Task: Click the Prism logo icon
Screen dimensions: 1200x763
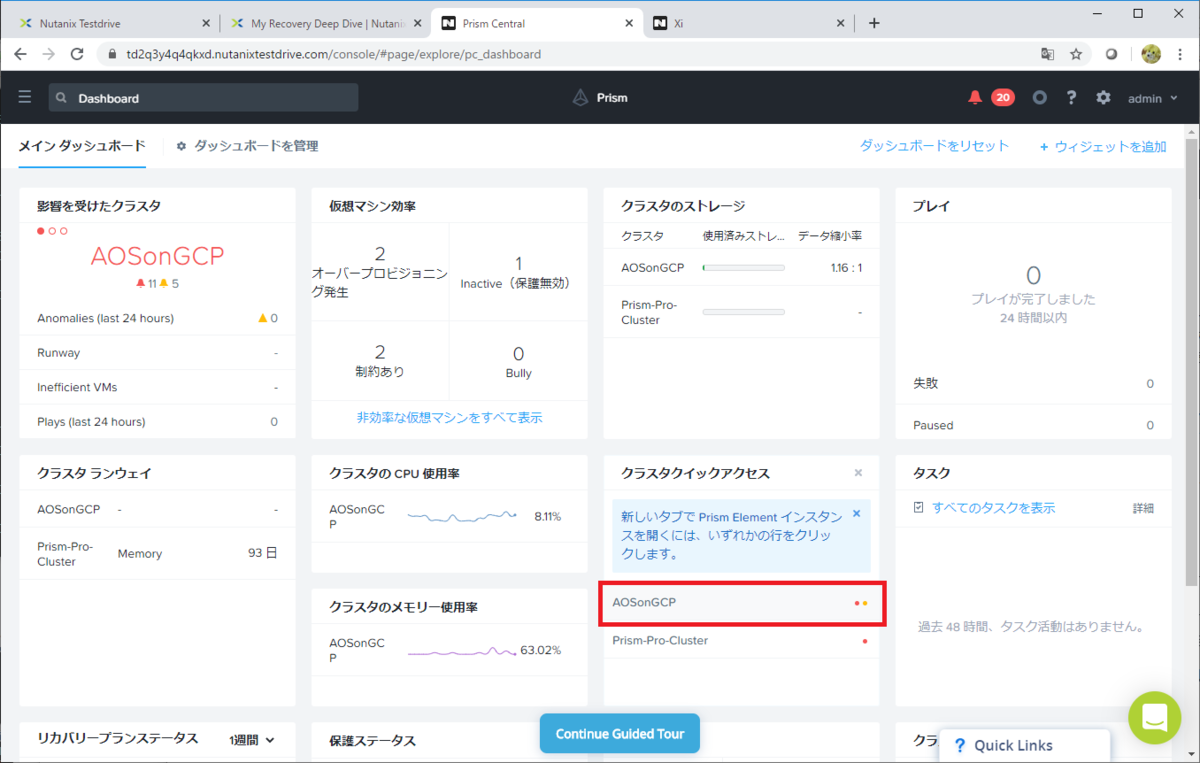Action: 580,98
